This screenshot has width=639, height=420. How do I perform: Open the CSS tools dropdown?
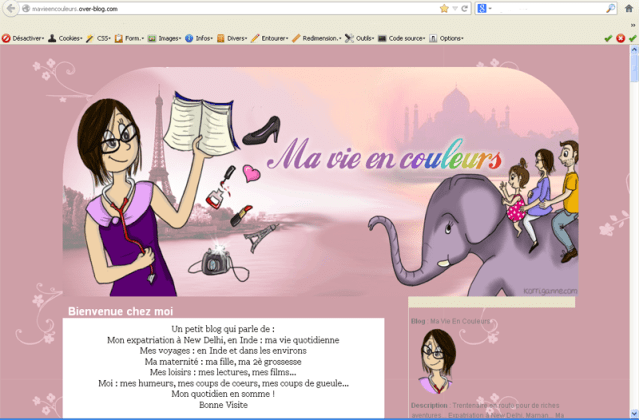(99, 38)
